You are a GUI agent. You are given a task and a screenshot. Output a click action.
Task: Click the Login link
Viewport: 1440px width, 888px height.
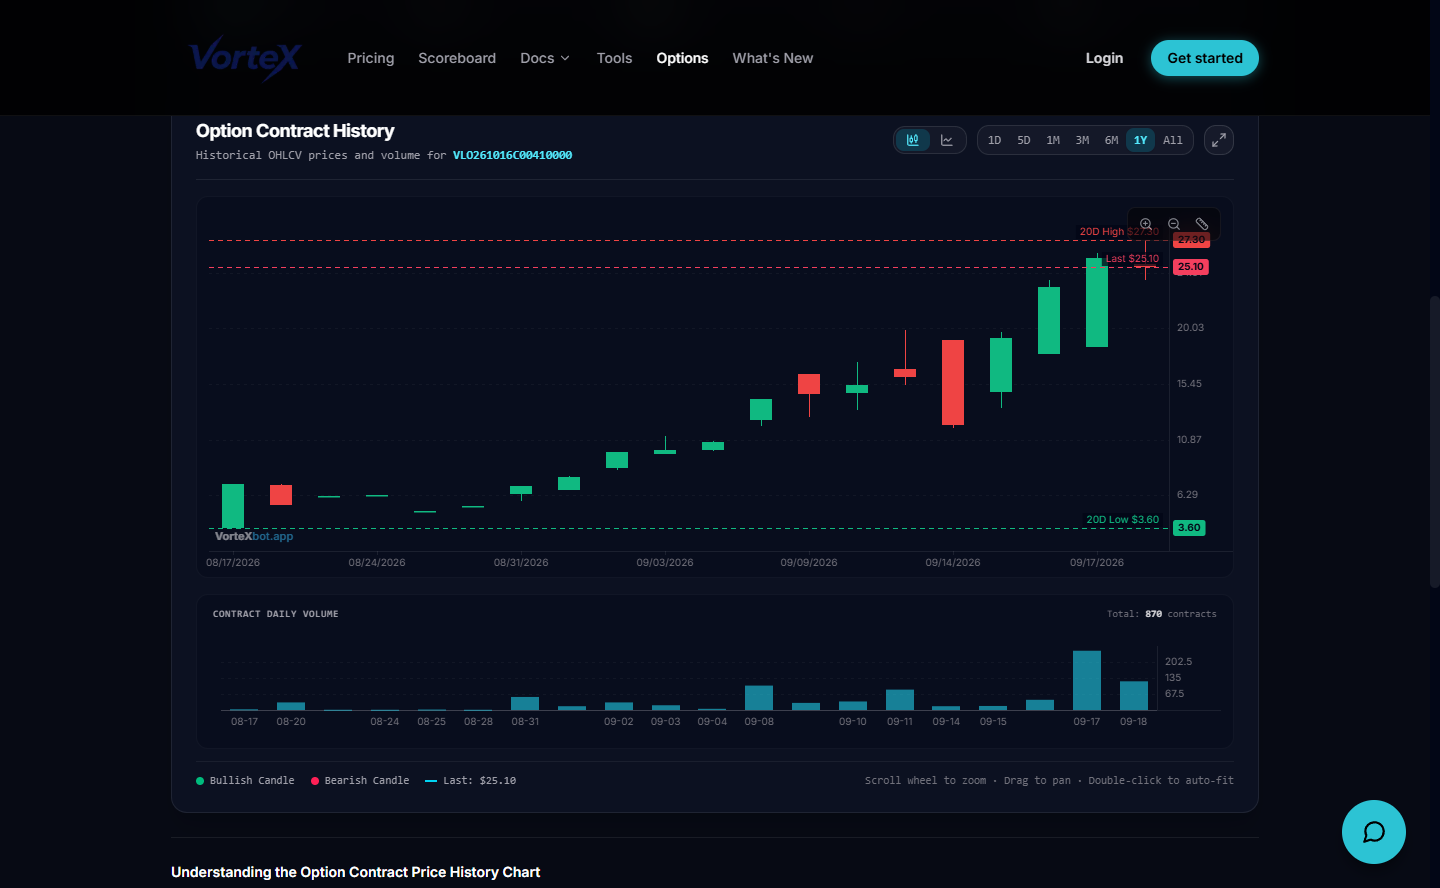(1104, 58)
